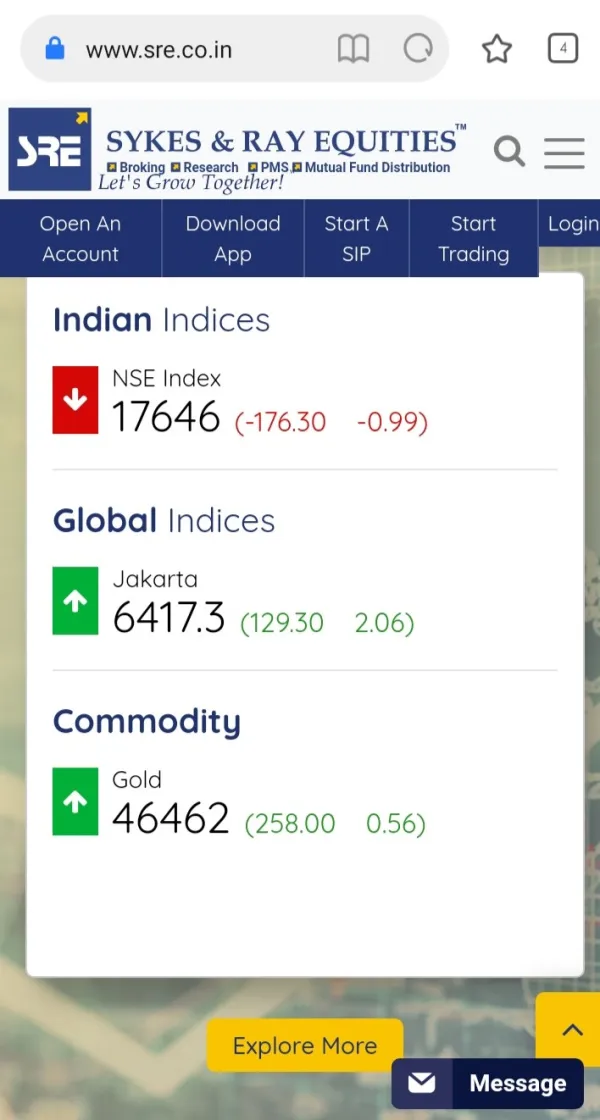Select Download App menu item
Viewport: 600px width, 1120px height.
233,238
